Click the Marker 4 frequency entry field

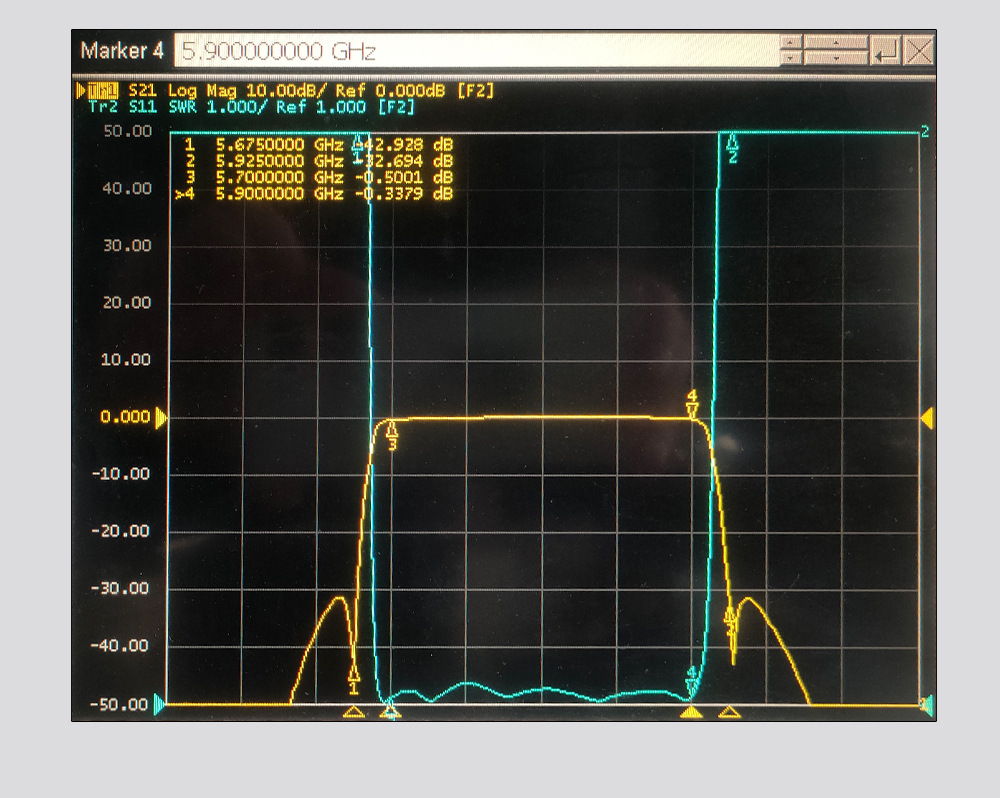[x=476, y=50]
